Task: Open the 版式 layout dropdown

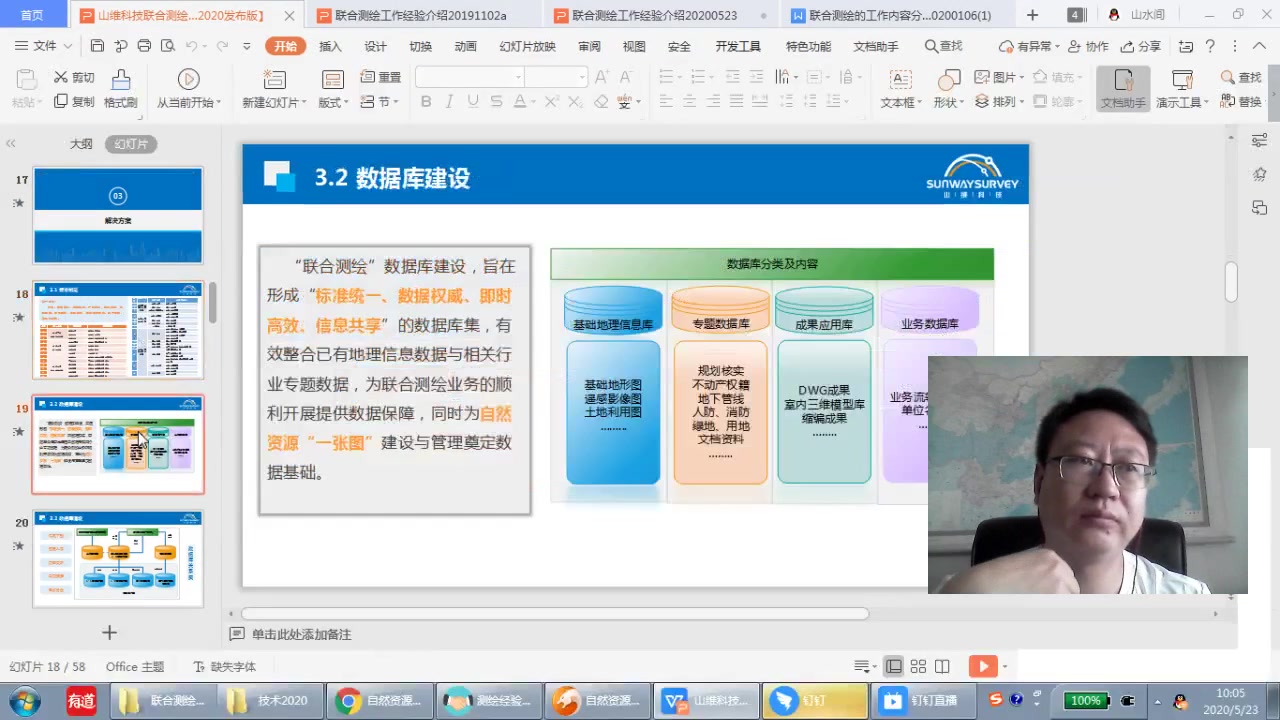Action: coord(333,102)
